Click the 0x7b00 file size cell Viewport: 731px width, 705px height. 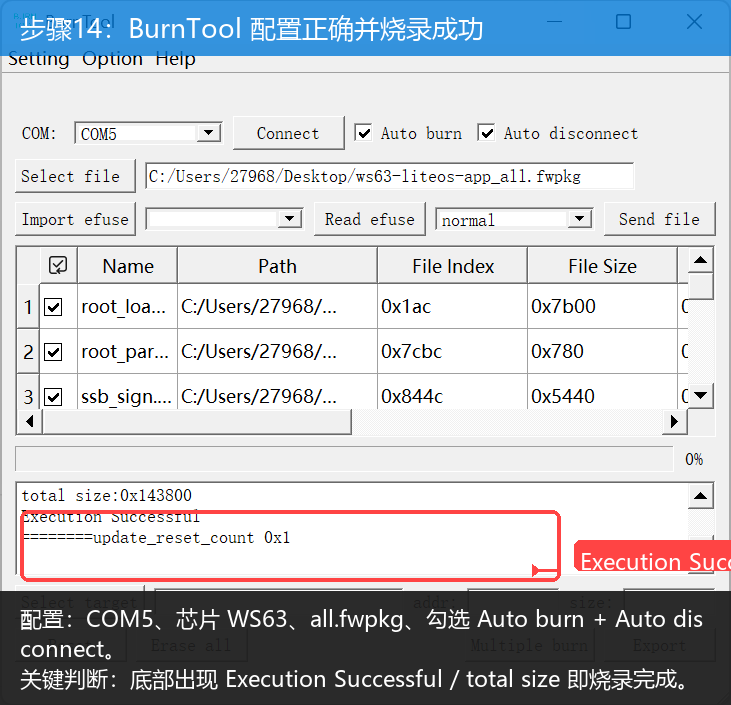point(602,307)
